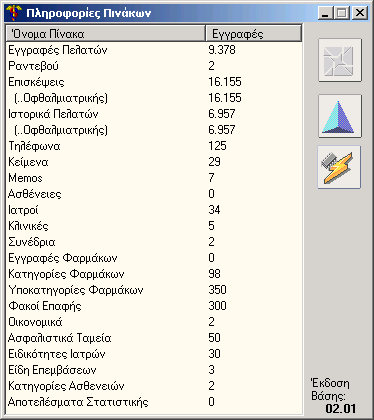Image resolution: width=374 pixels, height=420 pixels.
Task: Select the 'Υποκατηγορίες Φαρμάκων' row
Action: point(154,290)
